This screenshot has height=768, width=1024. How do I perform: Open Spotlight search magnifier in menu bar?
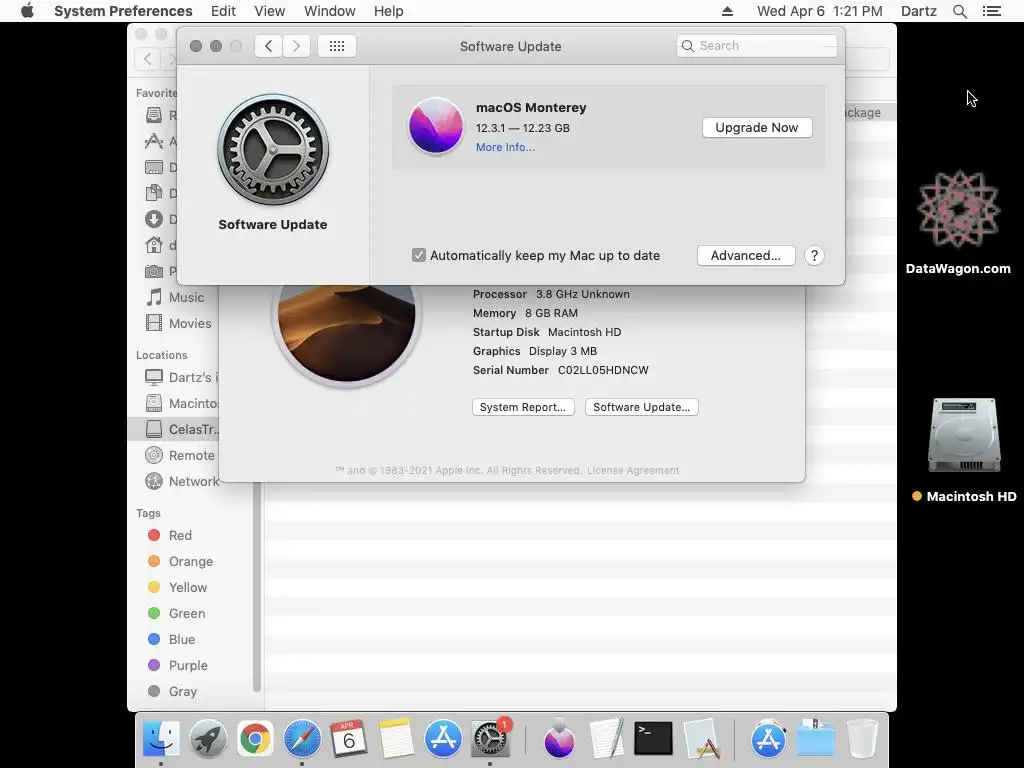pos(959,11)
